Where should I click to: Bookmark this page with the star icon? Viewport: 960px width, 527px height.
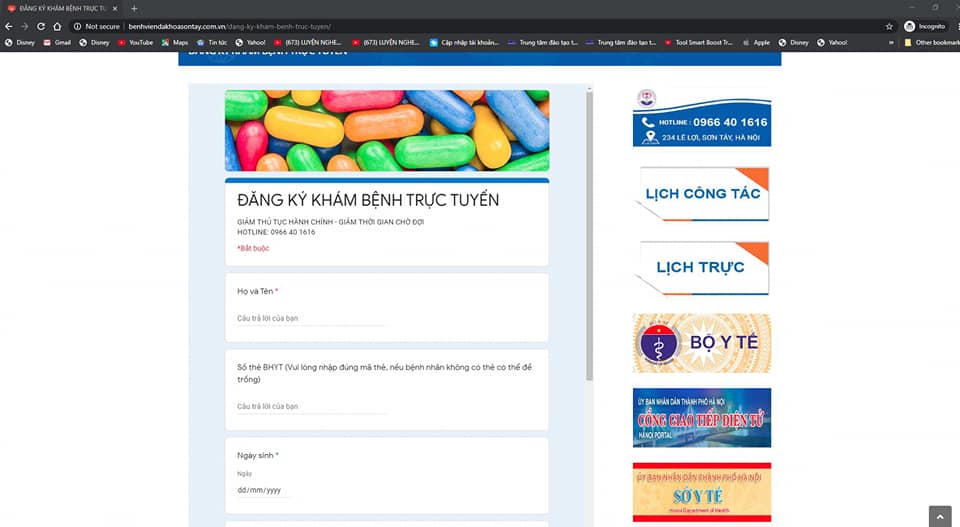[x=889, y=26]
